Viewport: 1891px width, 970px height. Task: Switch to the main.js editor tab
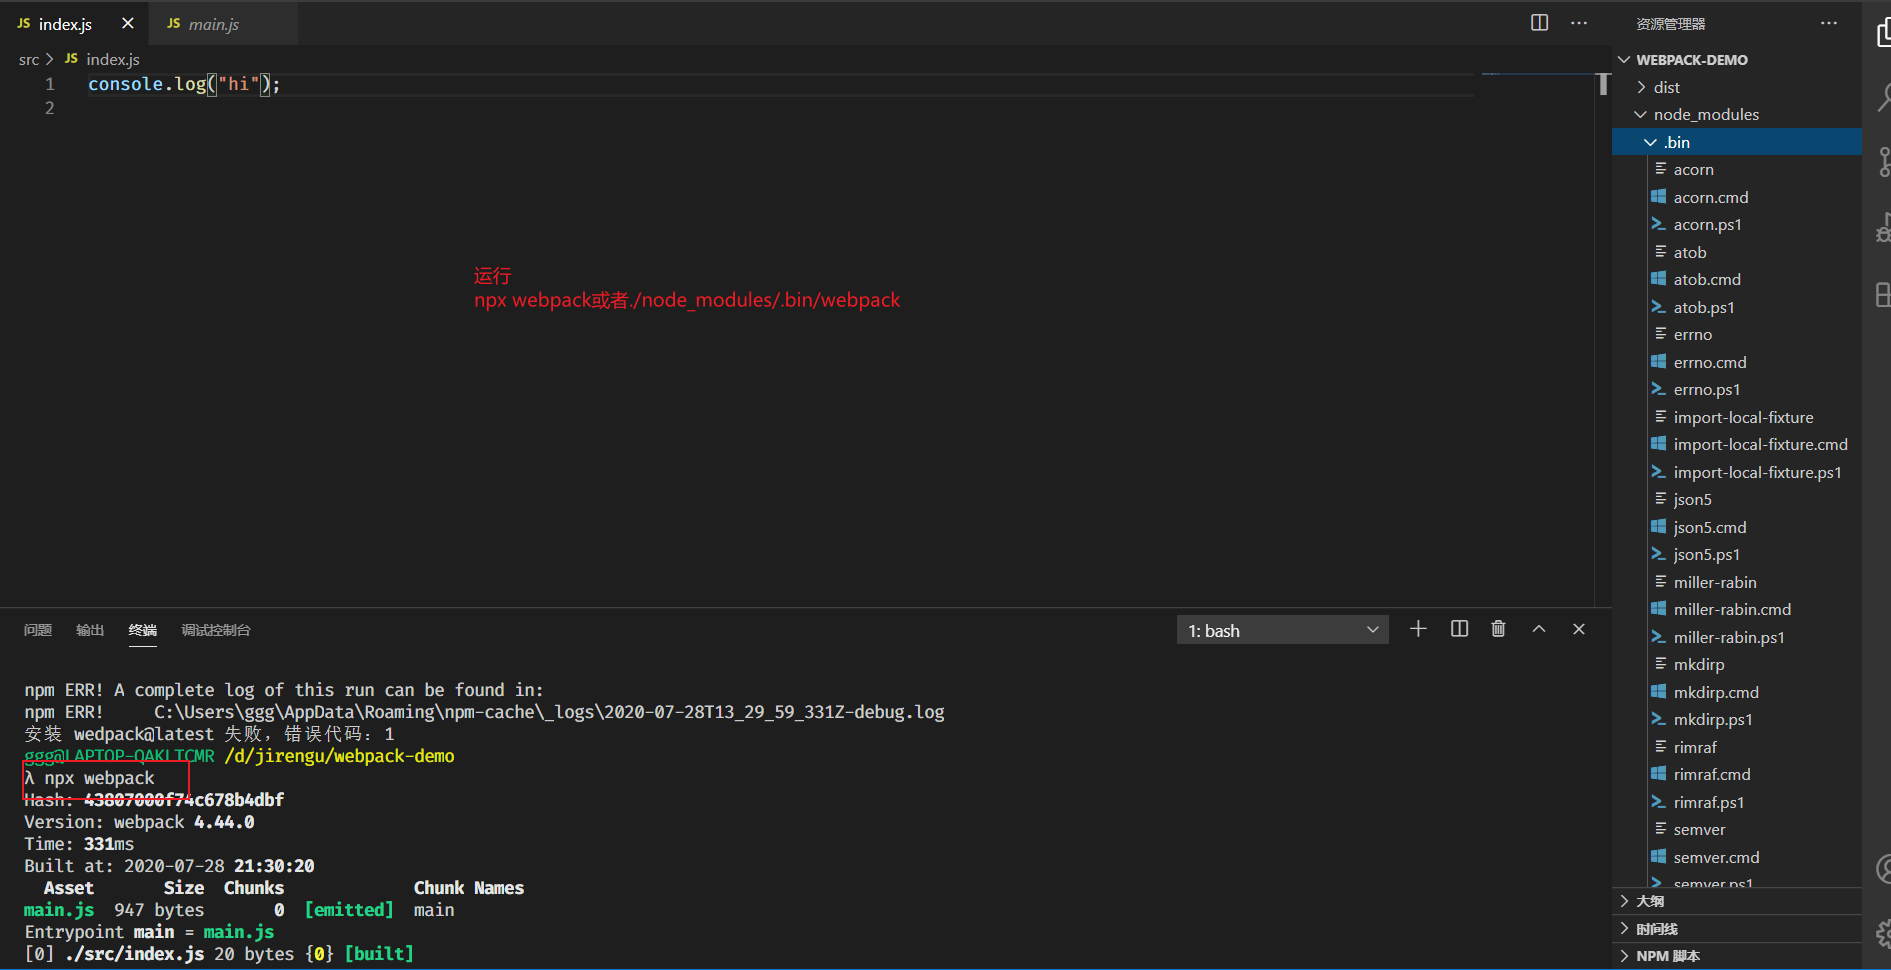(223, 23)
